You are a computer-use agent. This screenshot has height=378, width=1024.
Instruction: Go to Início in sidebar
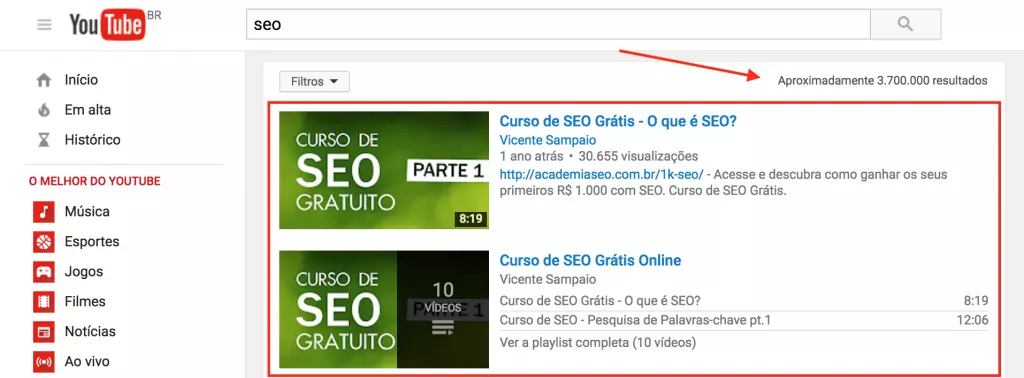point(81,80)
